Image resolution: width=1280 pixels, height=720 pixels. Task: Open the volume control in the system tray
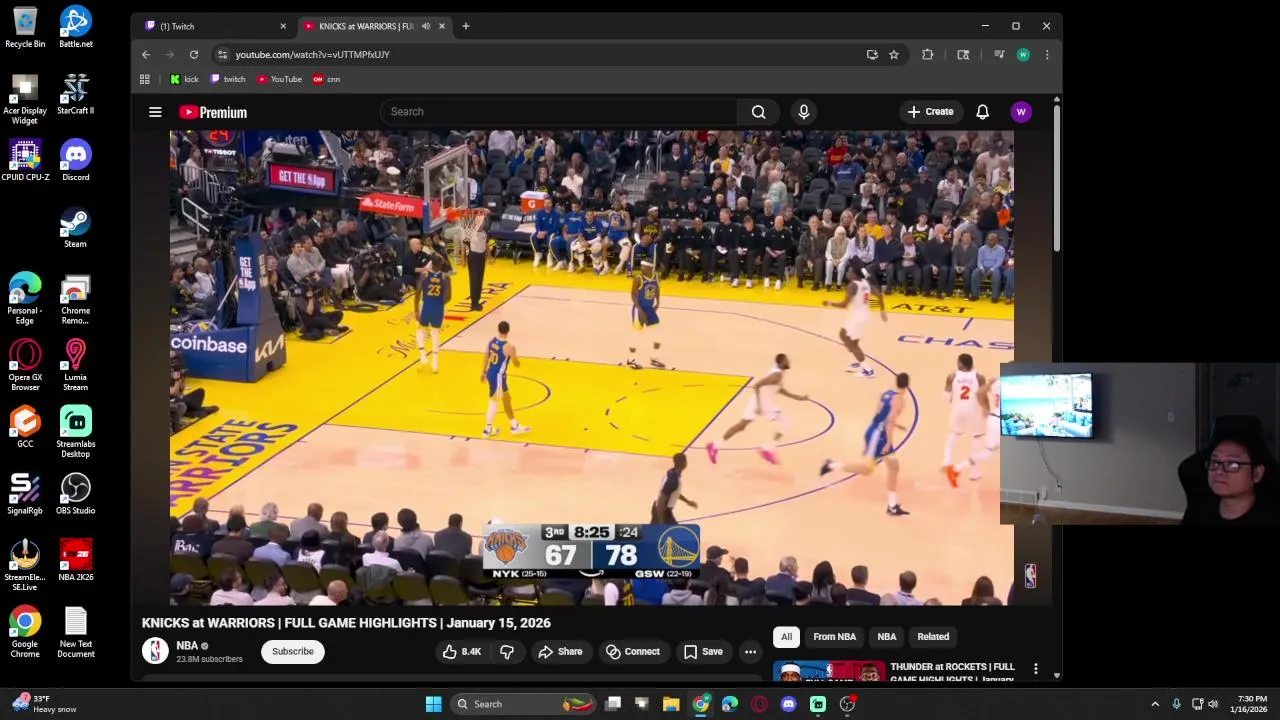pyautogui.click(x=1213, y=704)
